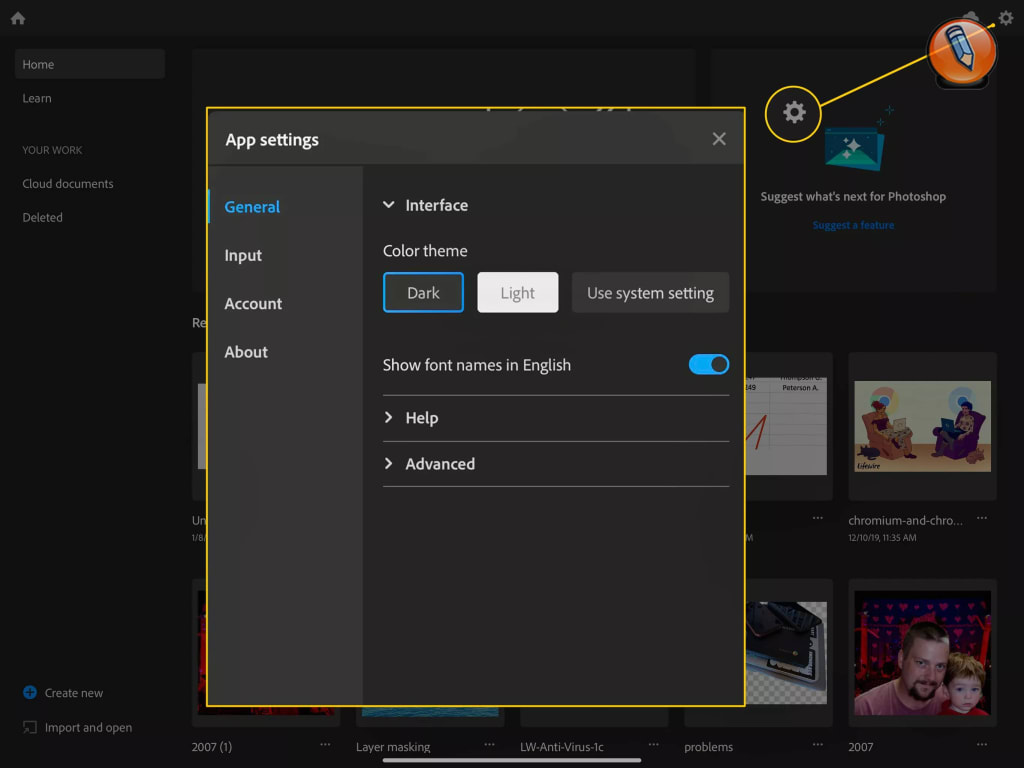Open more options for chromium-and-chro document
The width and height of the screenshot is (1024, 768).
pyautogui.click(x=982, y=518)
